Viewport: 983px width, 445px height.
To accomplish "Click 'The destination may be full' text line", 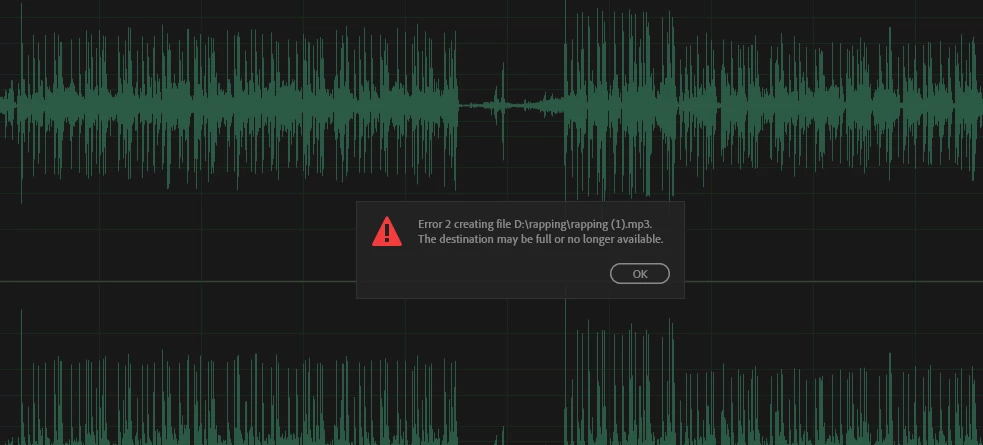I will pos(540,239).
